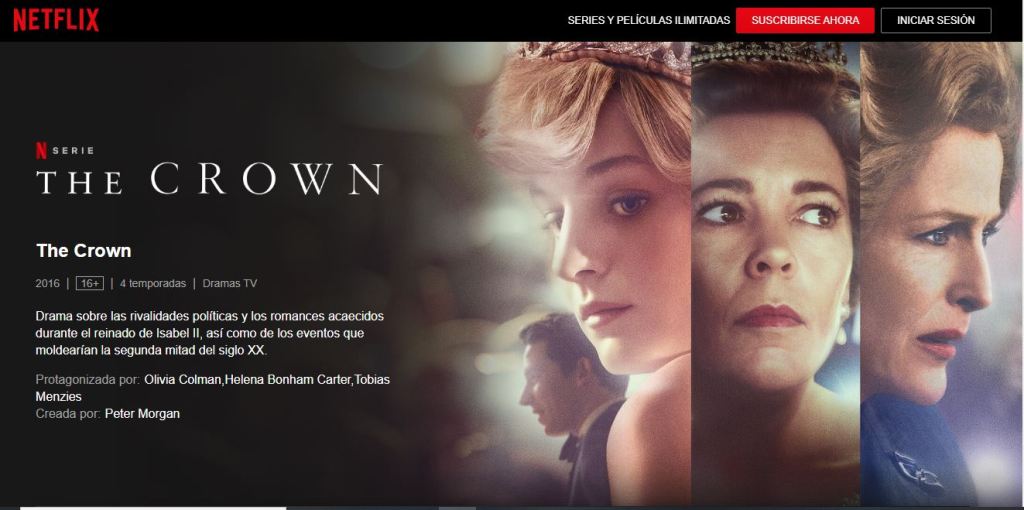Open the Helena Bonham Carter cast link
Image resolution: width=1024 pixels, height=510 pixels.
coord(287,379)
